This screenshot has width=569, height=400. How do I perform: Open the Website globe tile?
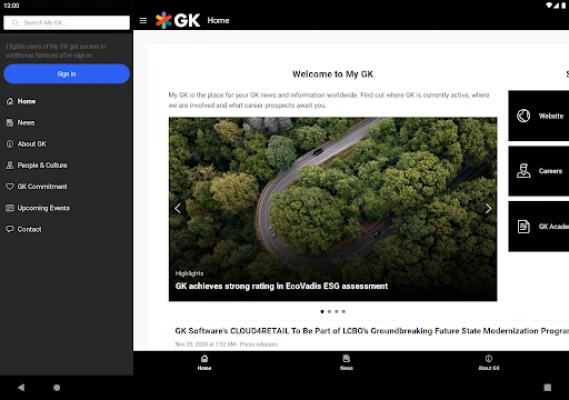(x=539, y=116)
